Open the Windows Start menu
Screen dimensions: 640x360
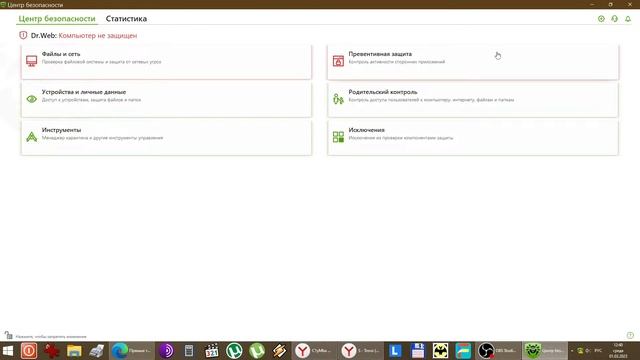click(x=8, y=351)
